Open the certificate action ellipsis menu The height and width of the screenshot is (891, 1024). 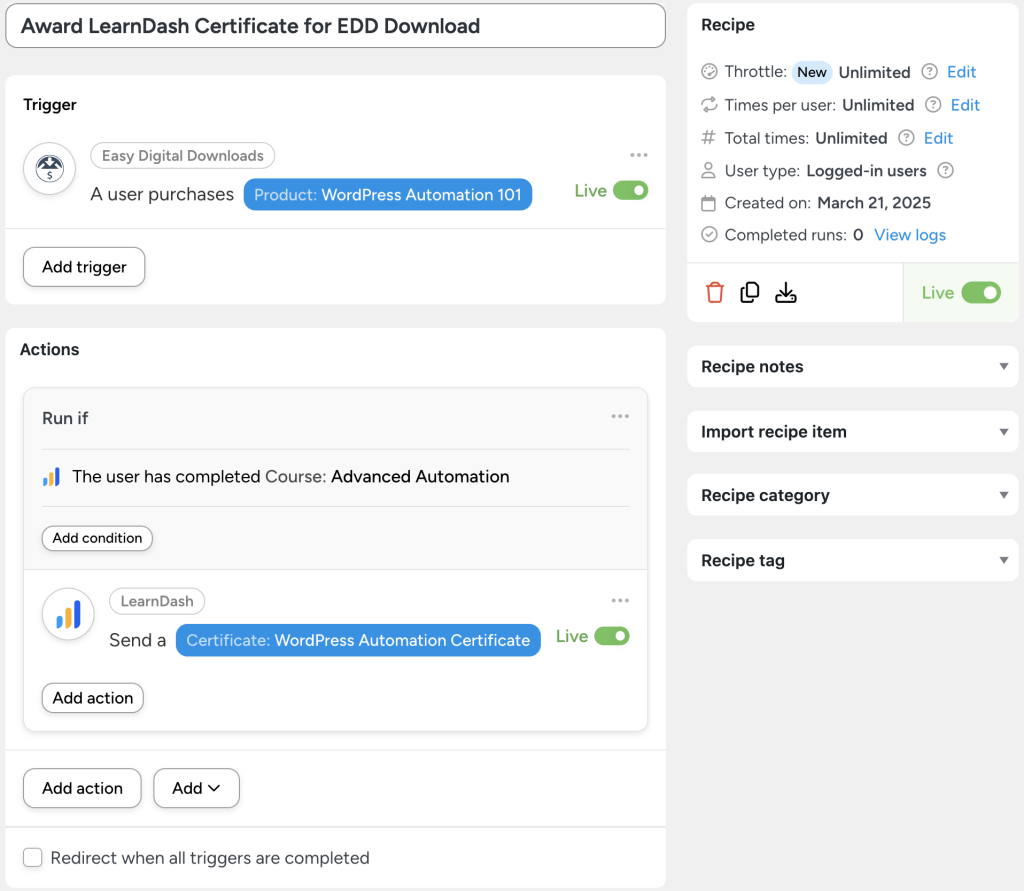[x=620, y=600]
